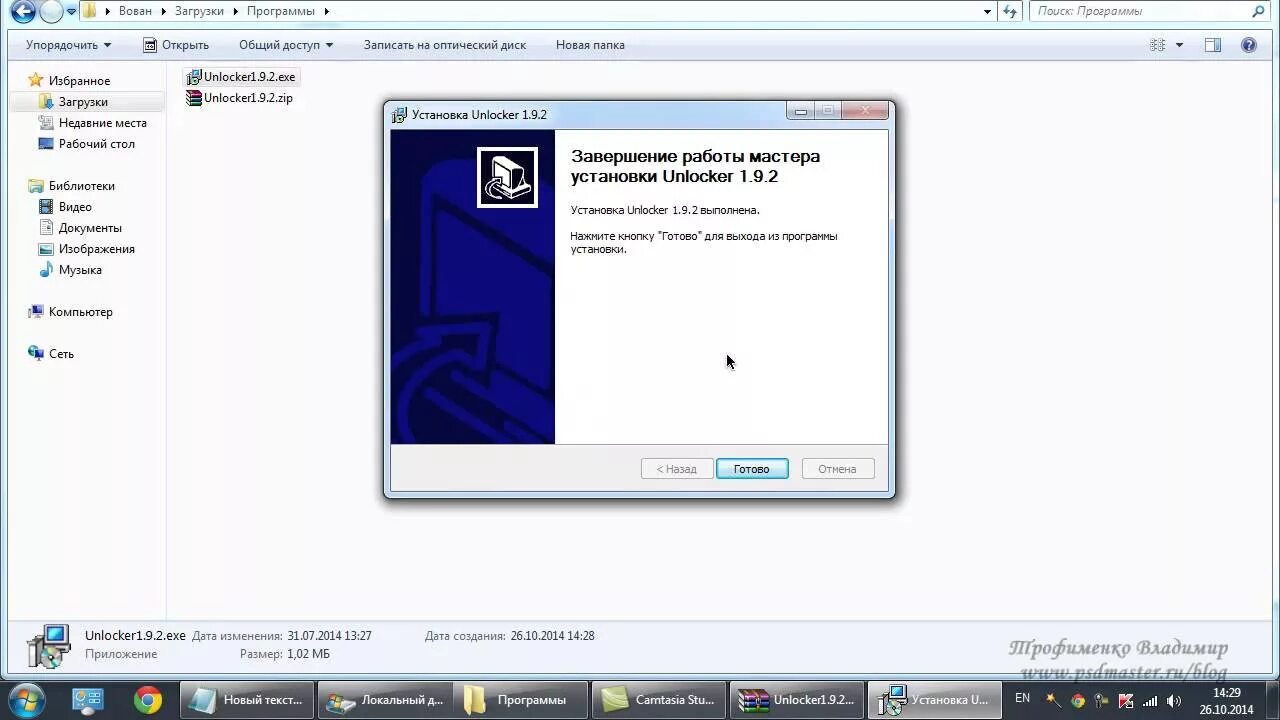
Task: Click Открыть in Explorer toolbar
Action: click(176, 45)
